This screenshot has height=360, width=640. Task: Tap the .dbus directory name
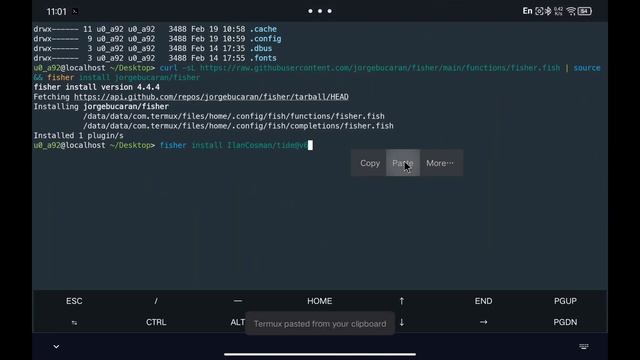click(261, 48)
